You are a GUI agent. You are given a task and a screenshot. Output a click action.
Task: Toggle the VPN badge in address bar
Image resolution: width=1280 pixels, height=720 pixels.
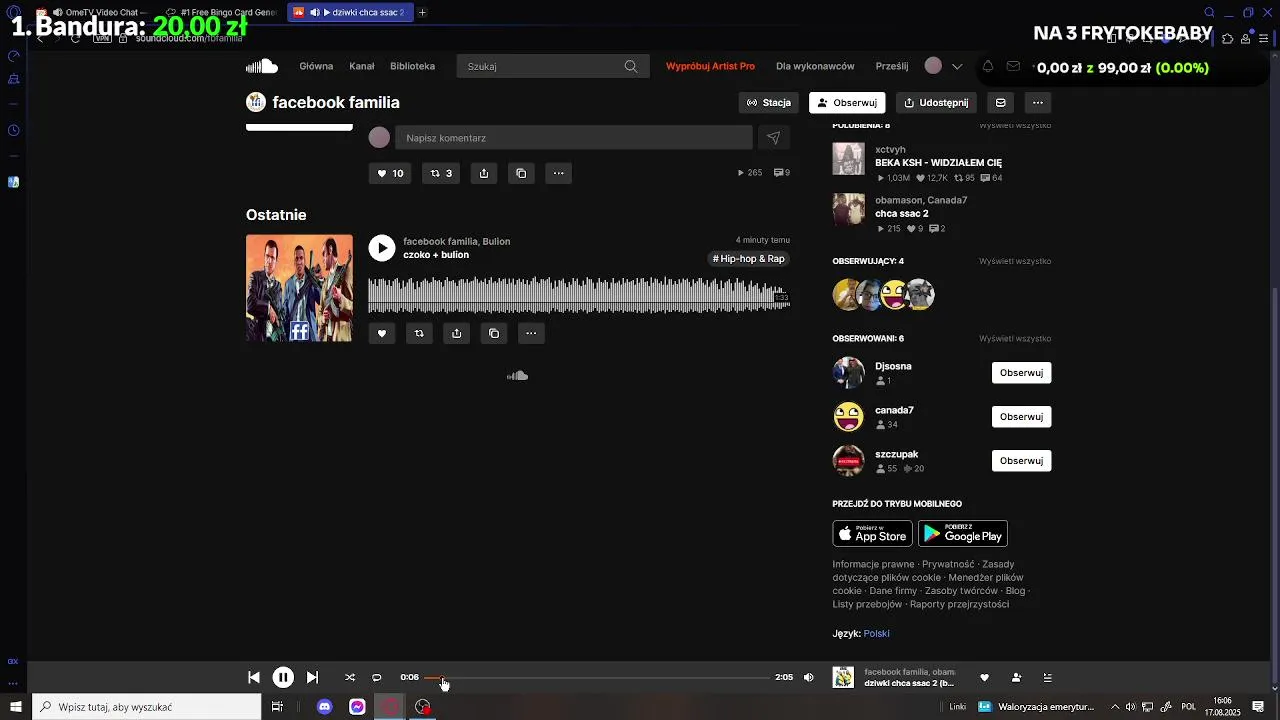[x=102, y=38]
